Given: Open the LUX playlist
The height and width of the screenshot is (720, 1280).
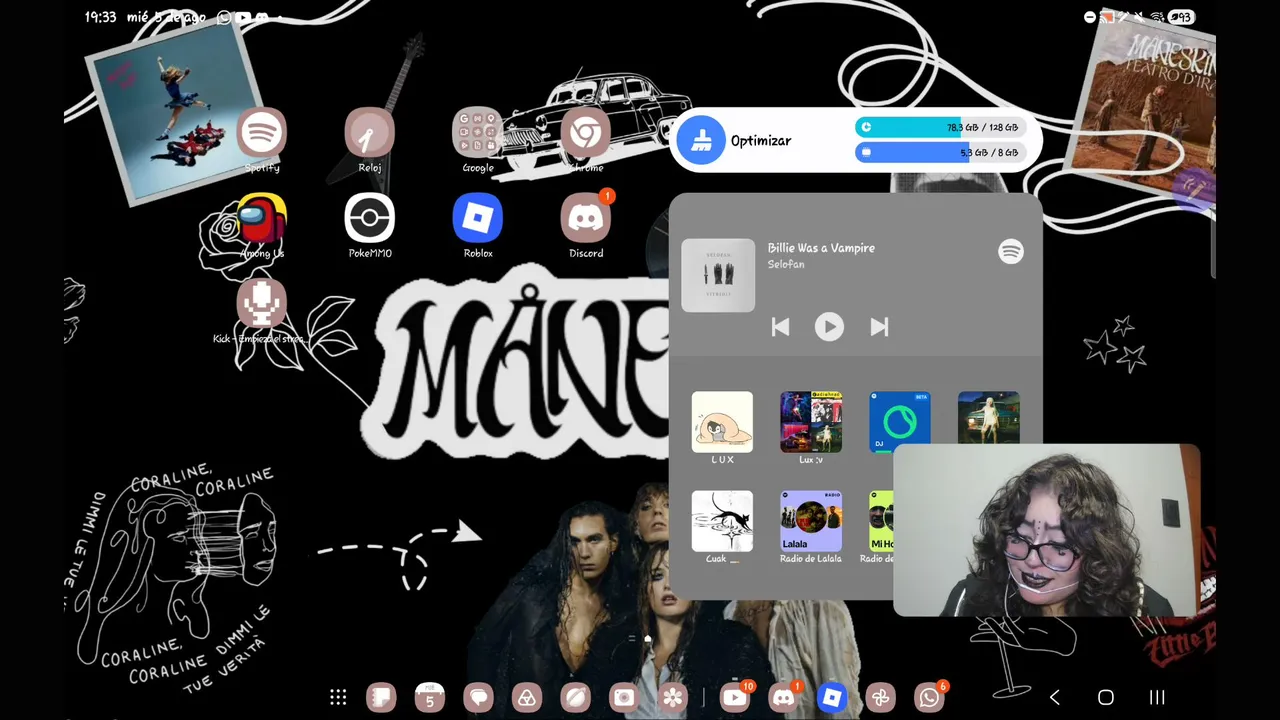Looking at the screenshot, I should tap(722, 422).
